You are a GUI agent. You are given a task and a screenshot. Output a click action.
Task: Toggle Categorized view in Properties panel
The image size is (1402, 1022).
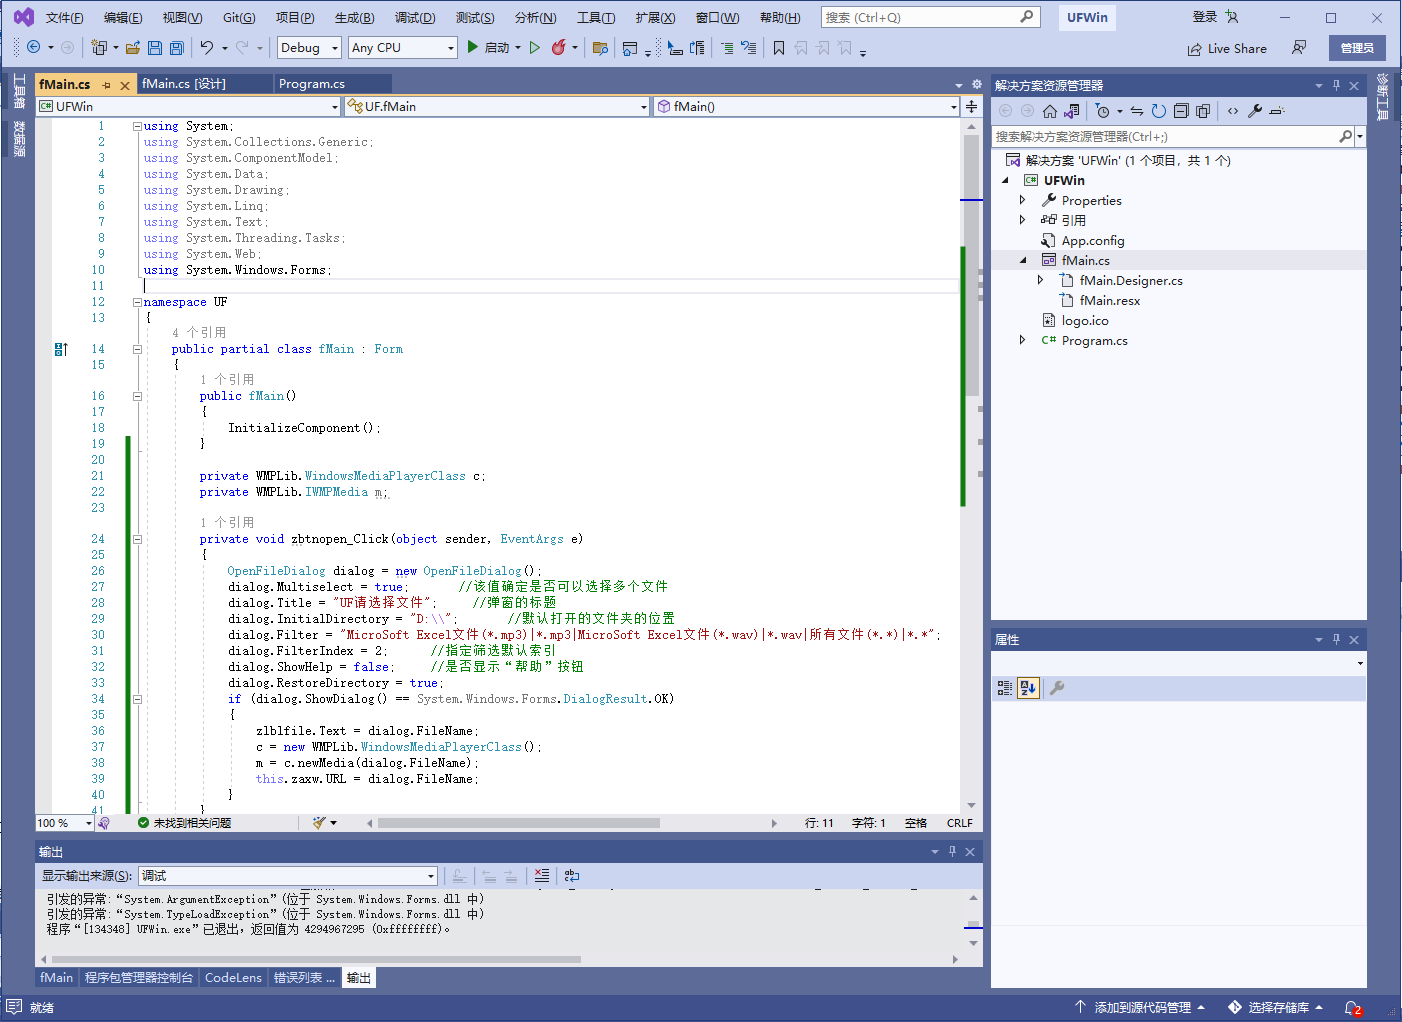[1005, 688]
